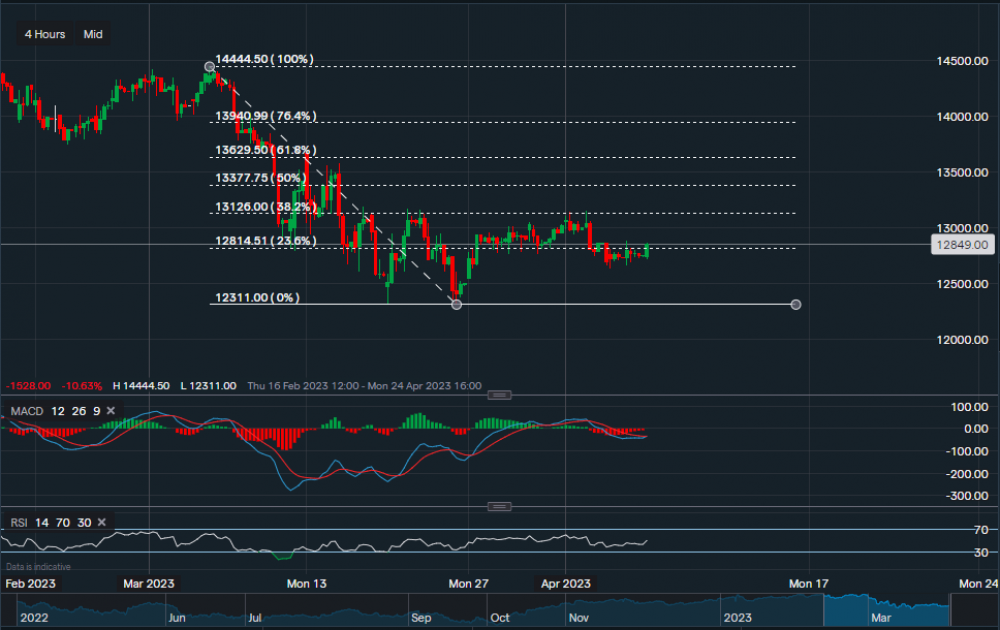The image size is (1000, 630).
Task: Open MACD settings via the MACD label
Action: [x=24, y=411]
